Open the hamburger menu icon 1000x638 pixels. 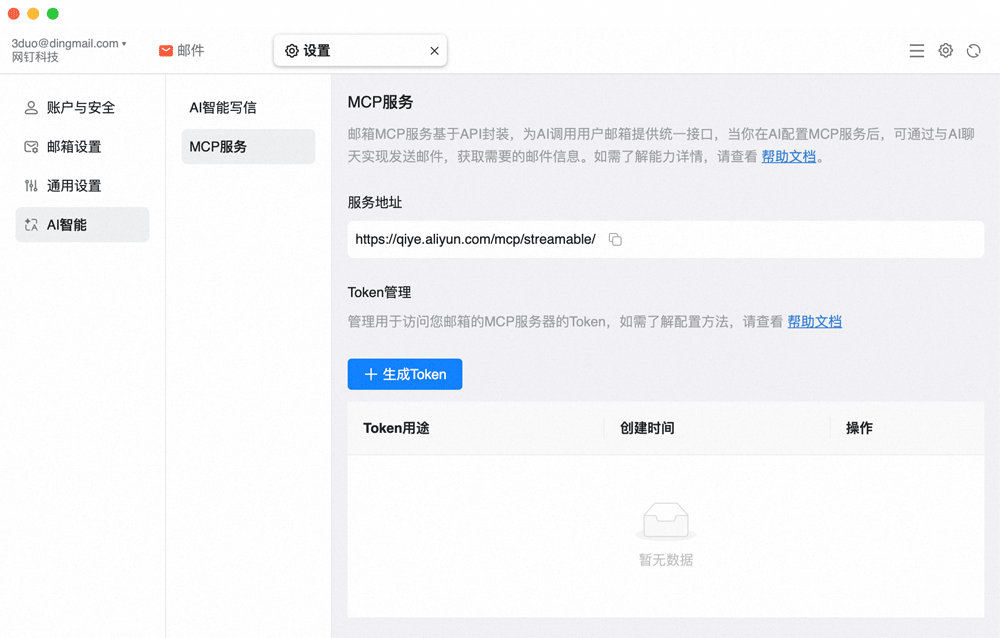pos(916,51)
